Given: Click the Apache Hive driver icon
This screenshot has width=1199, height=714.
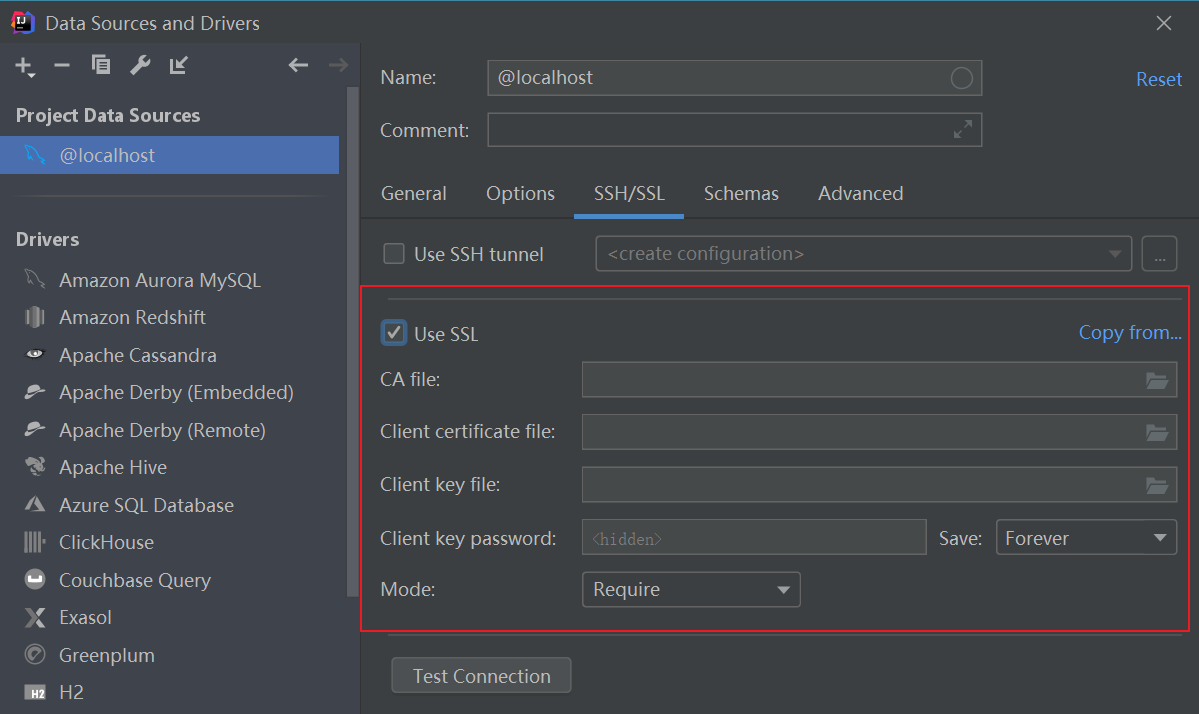Looking at the screenshot, I should point(34,466).
